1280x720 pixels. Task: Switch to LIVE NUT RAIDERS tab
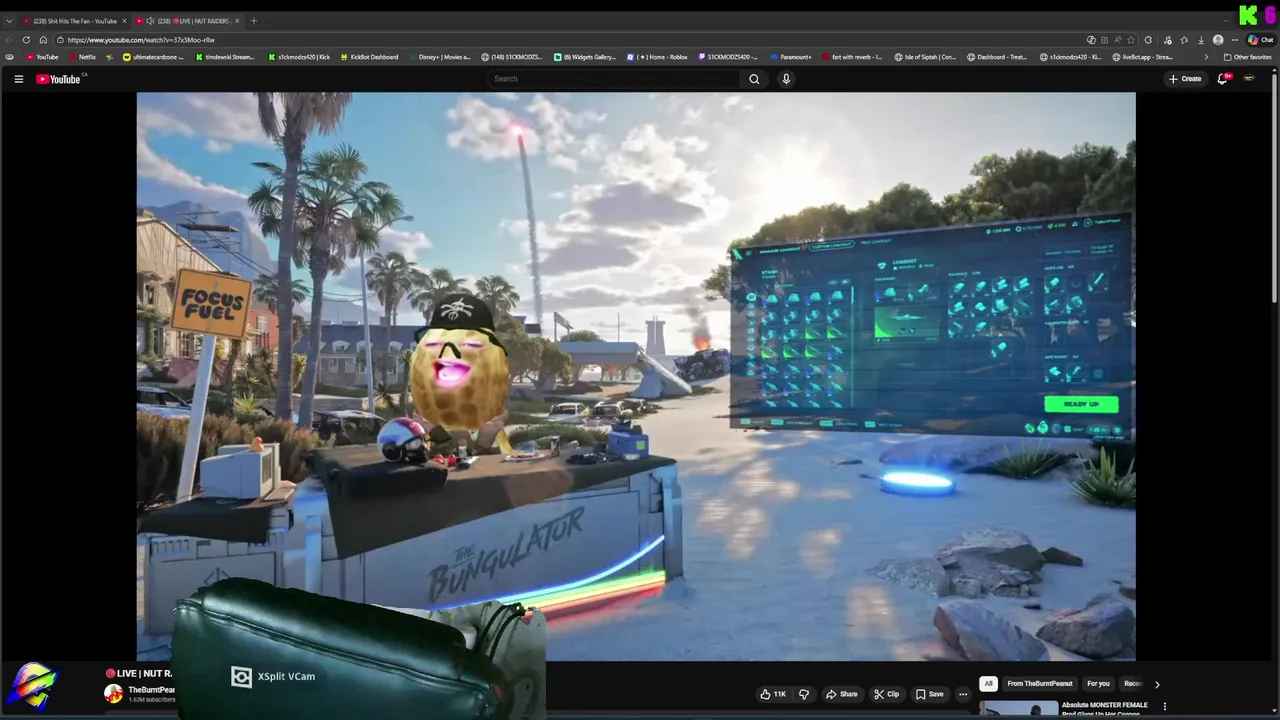[x=188, y=21]
